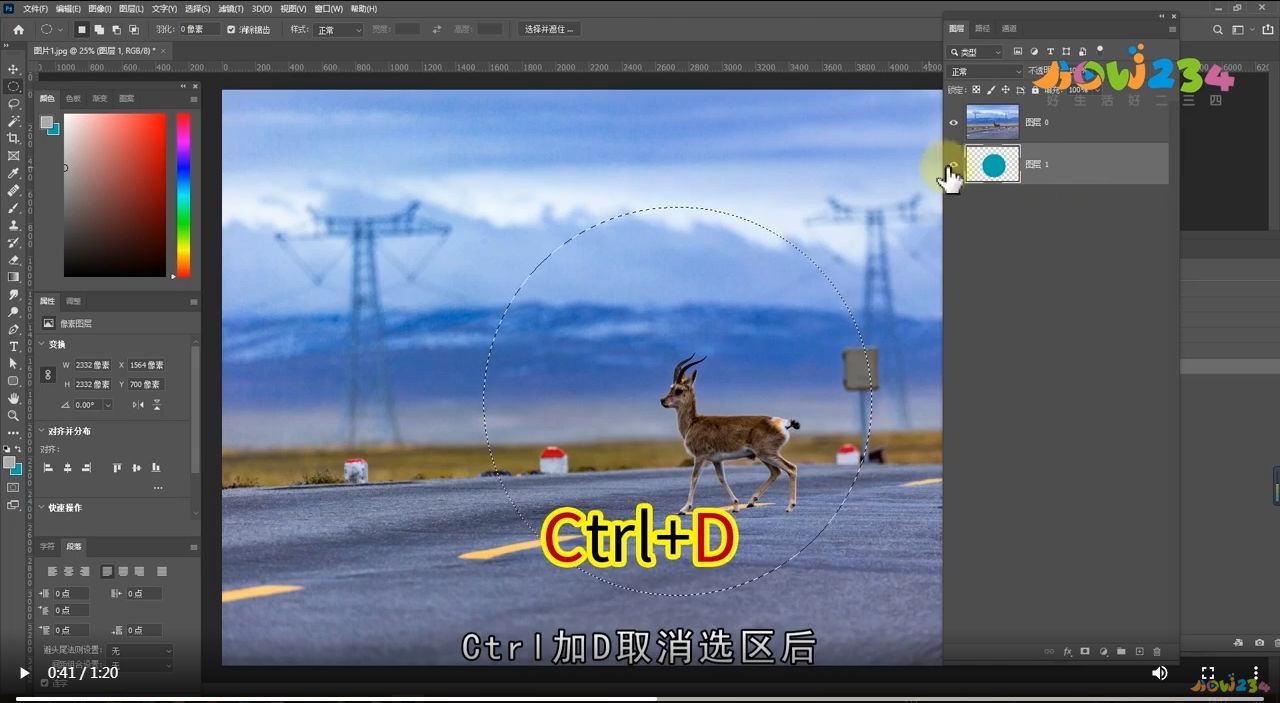Select the Gradient tool
Image resolution: width=1280 pixels, height=703 pixels.
pyautogui.click(x=14, y=277)
